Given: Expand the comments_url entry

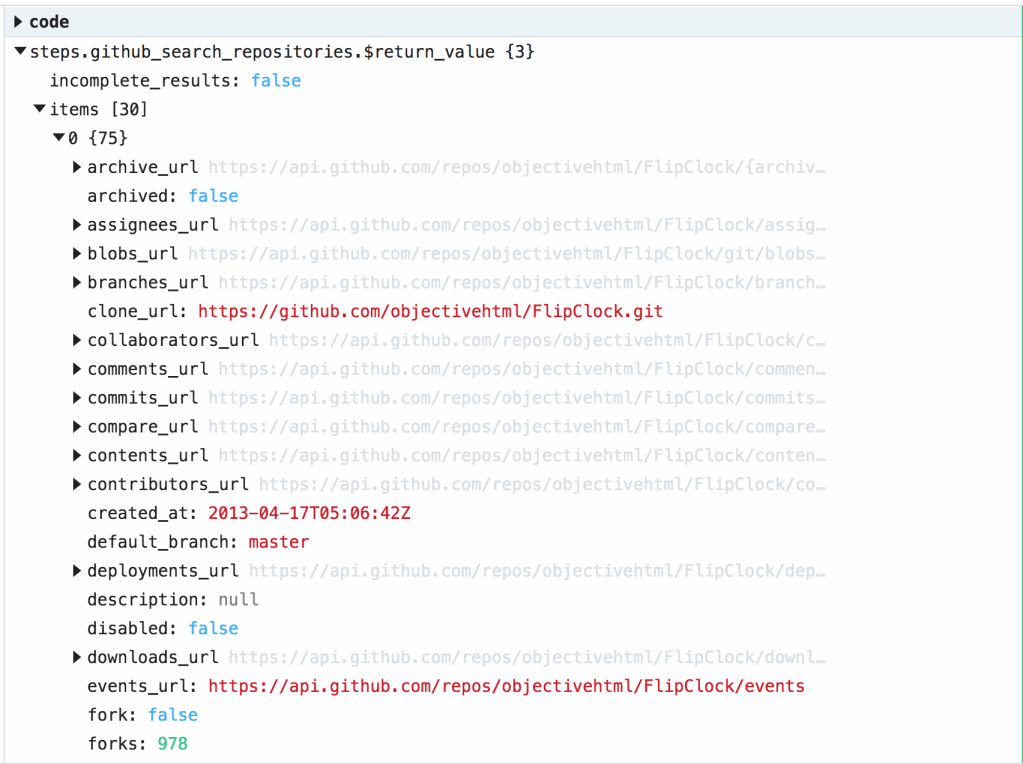Looking at the screenshot, I should click(78, 369).
